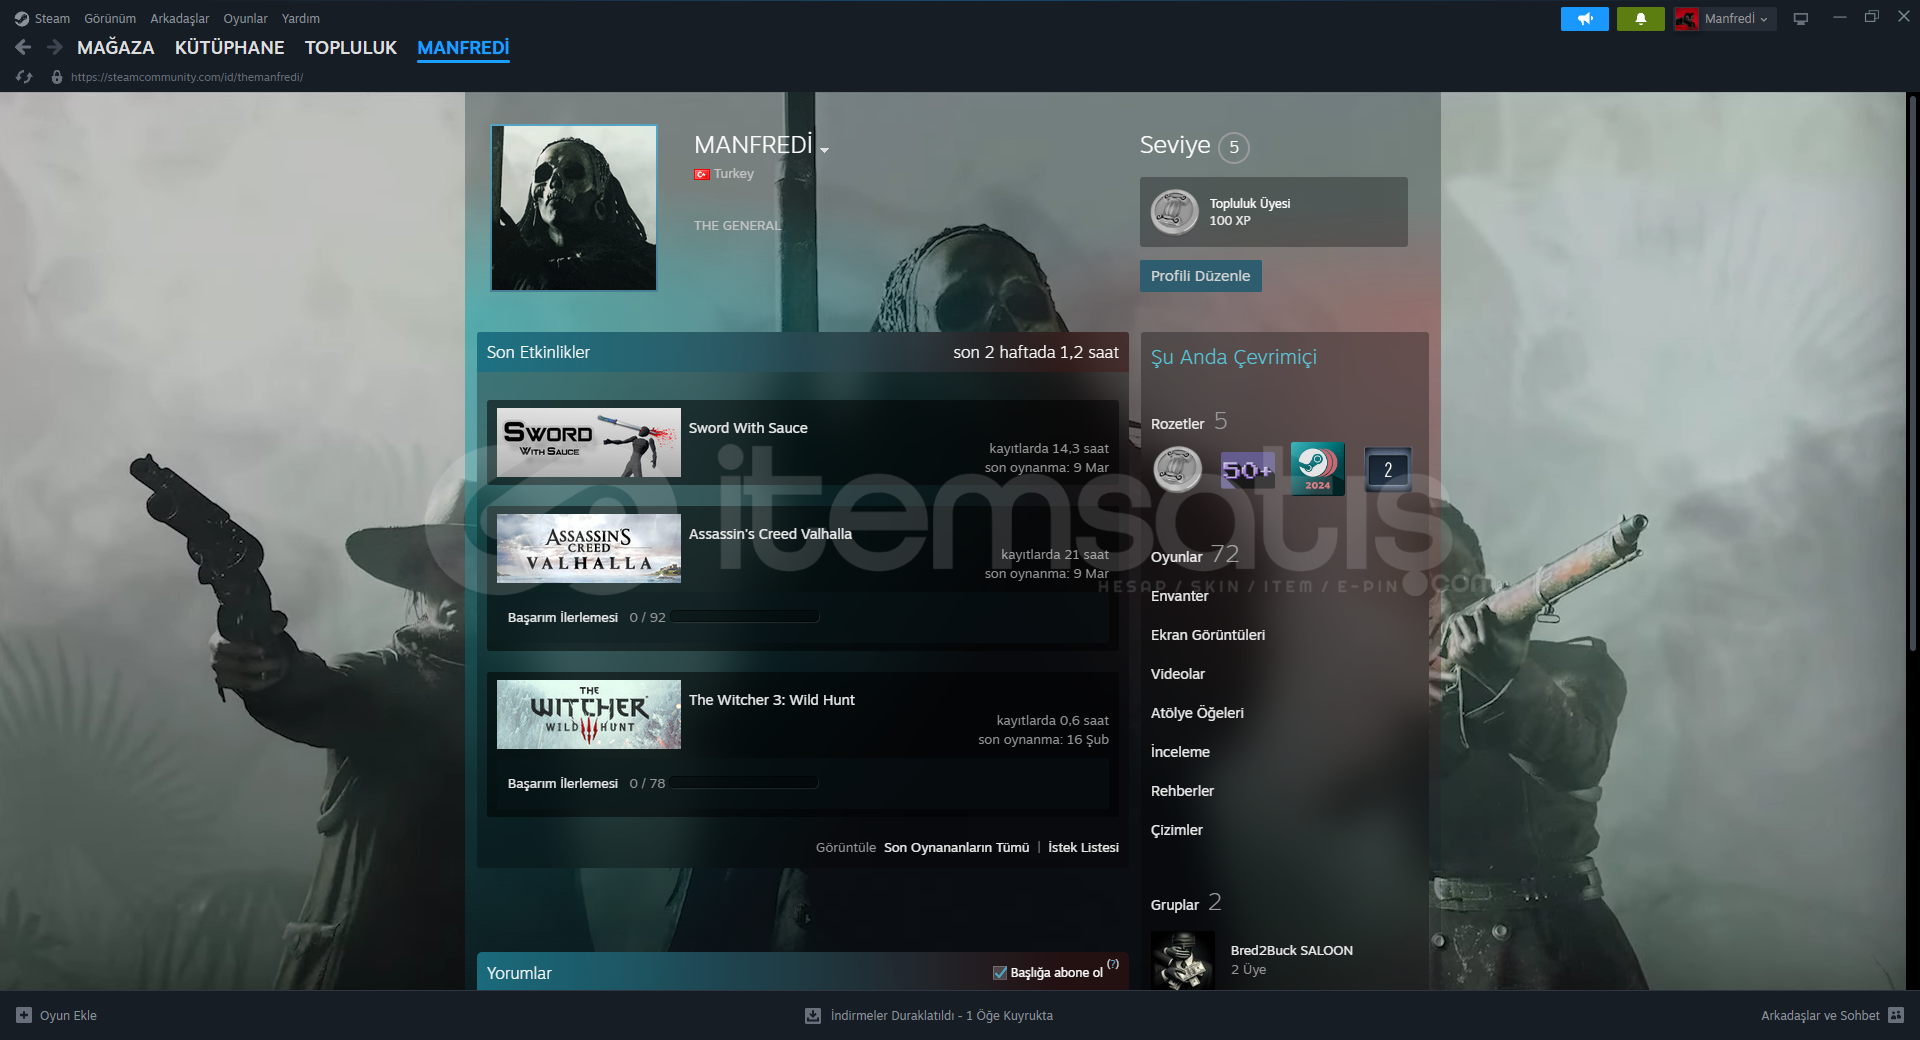This screenshot has width=1920, height=1040.
Task: Open the Oyunlar 72 link
Action: pyautogui.click(x=1195, y=555)
